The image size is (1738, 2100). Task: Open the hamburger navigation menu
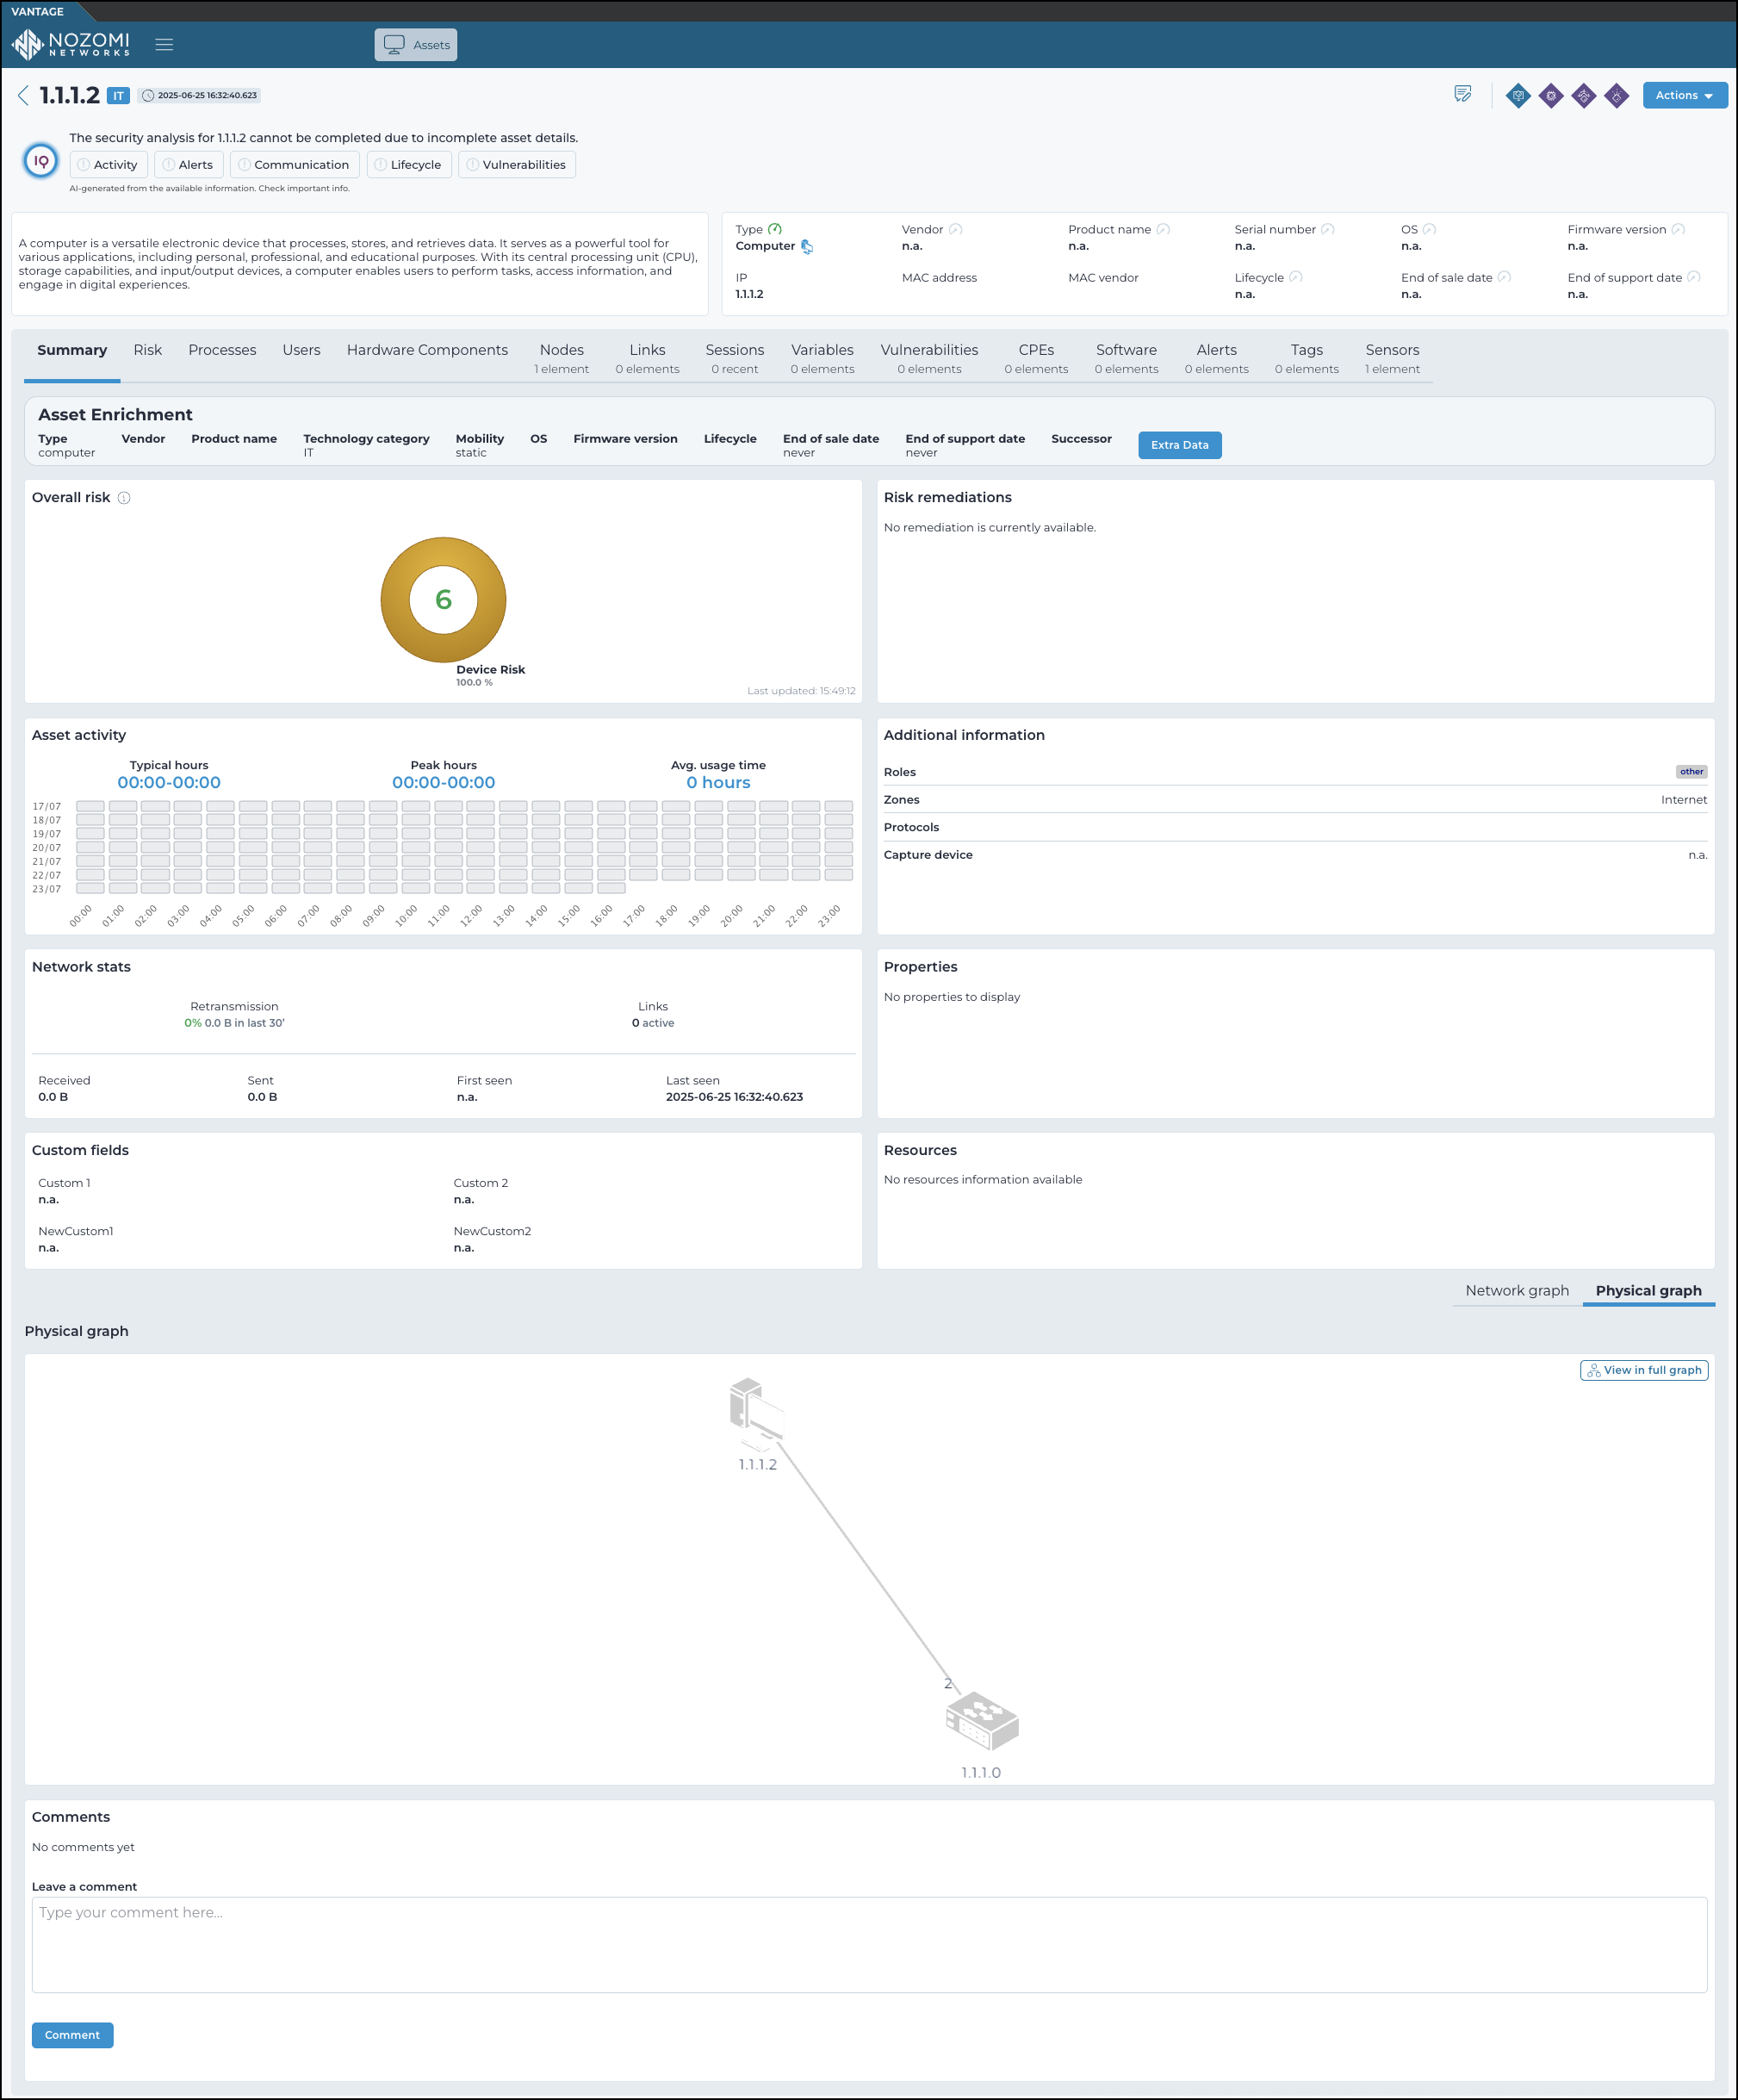coord(164,44)
